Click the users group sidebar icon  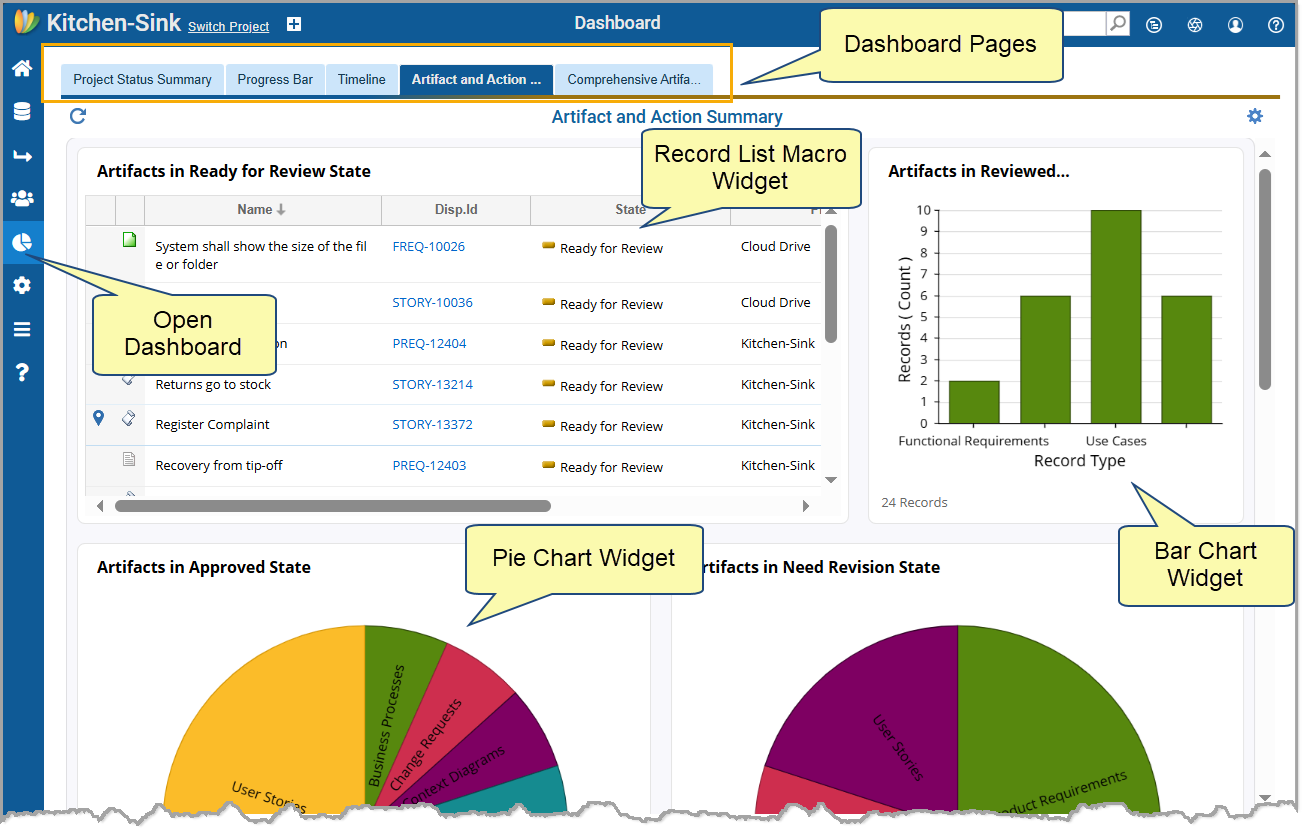tap(21, 198)
